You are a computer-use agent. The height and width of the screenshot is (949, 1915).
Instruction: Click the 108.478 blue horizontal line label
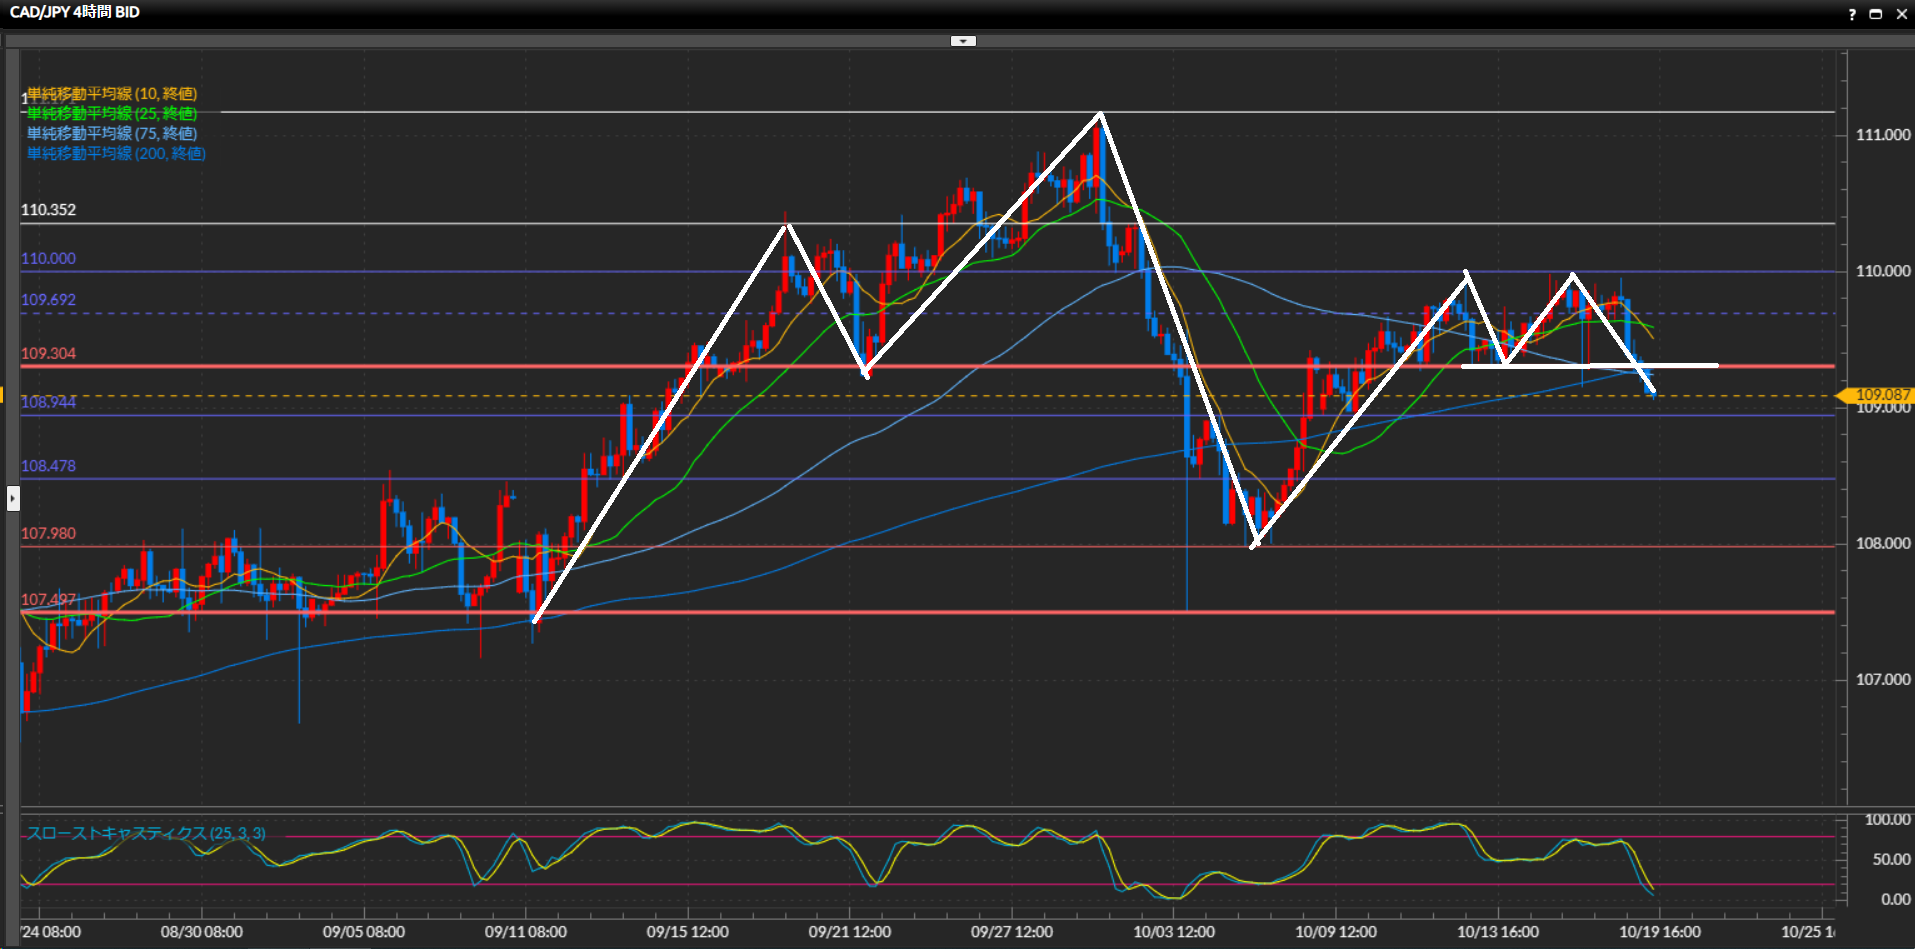[x=48, y=465]
